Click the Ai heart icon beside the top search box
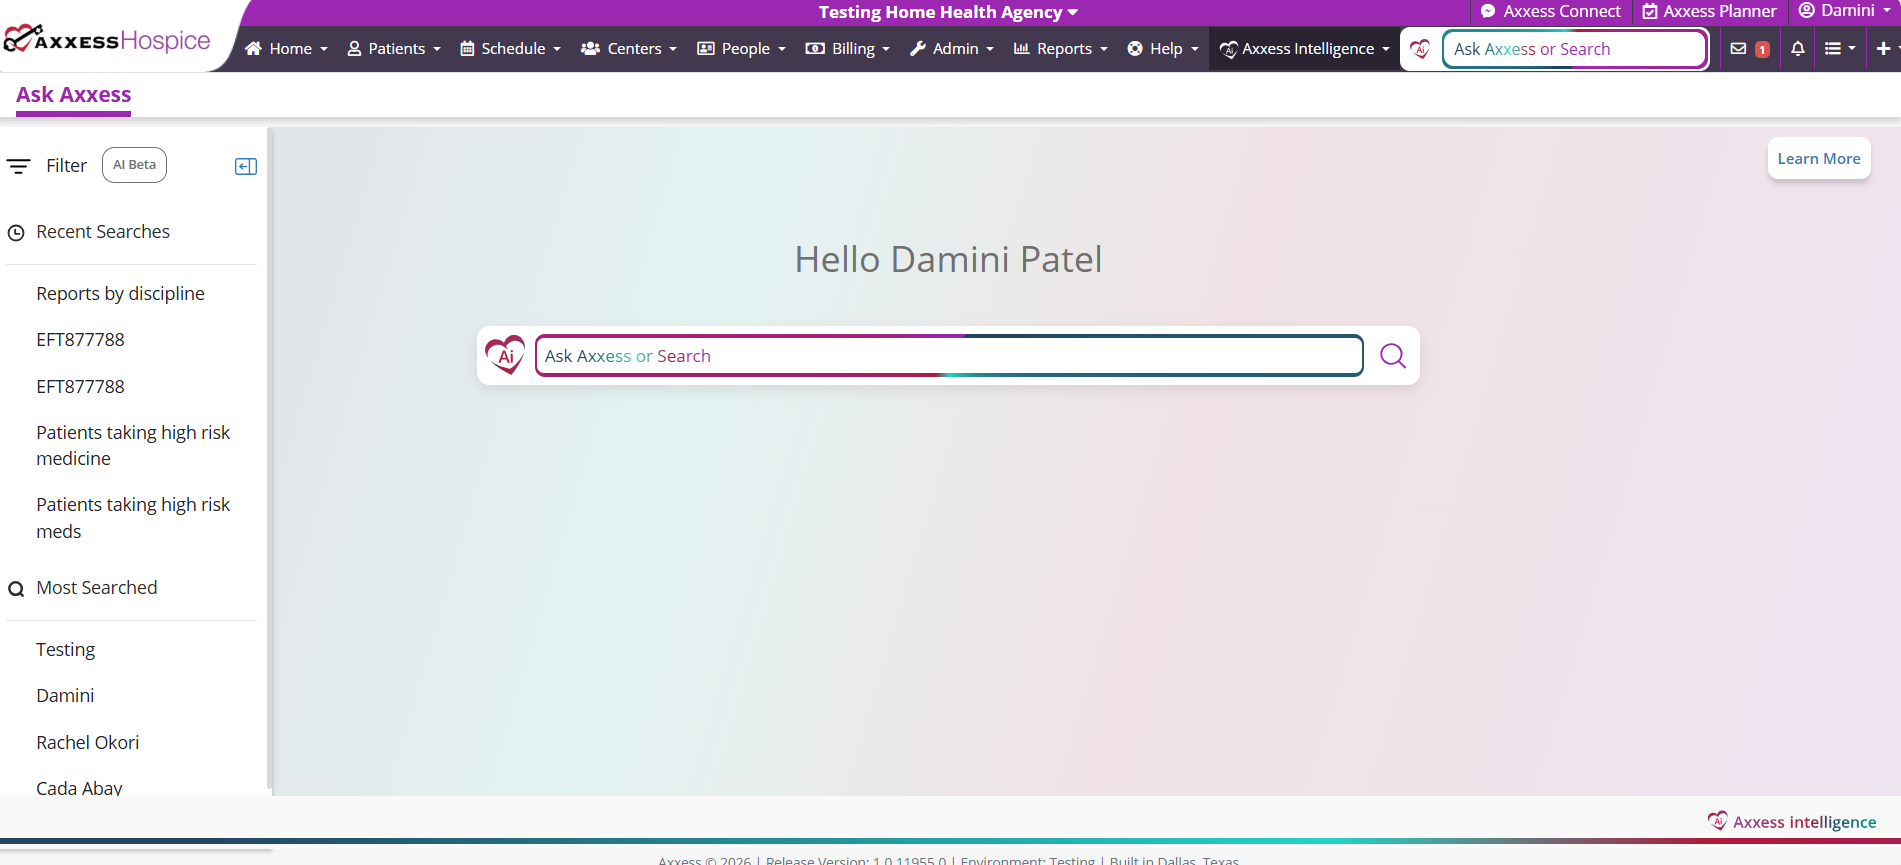 (x=1420, y=49)
